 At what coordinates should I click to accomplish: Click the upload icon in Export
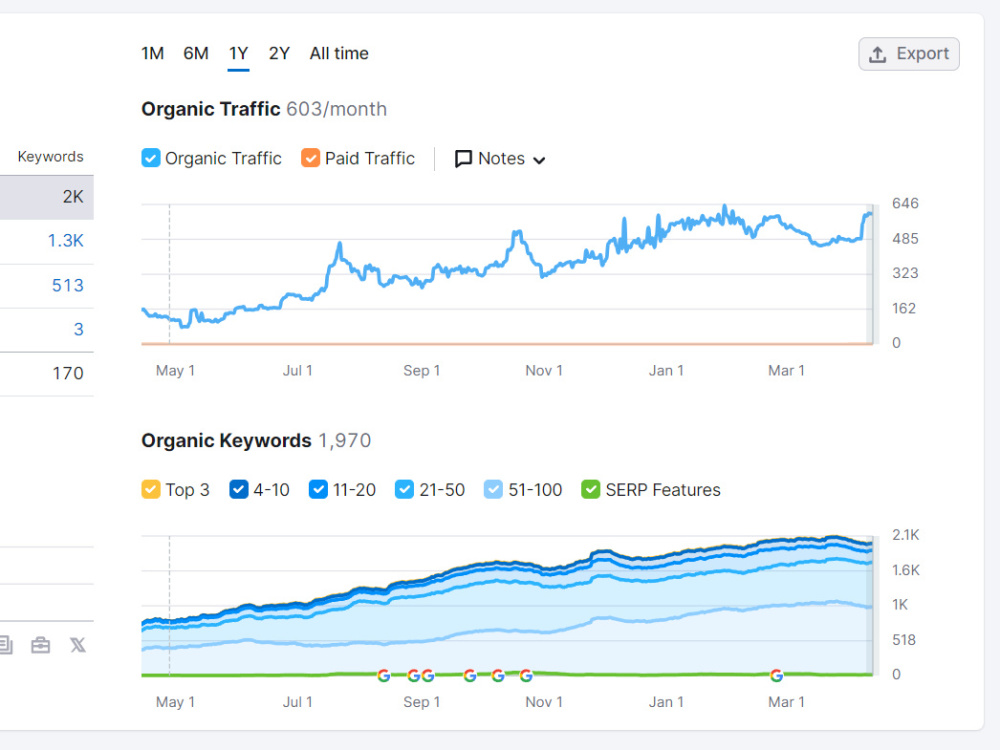(x=878, y=54)
